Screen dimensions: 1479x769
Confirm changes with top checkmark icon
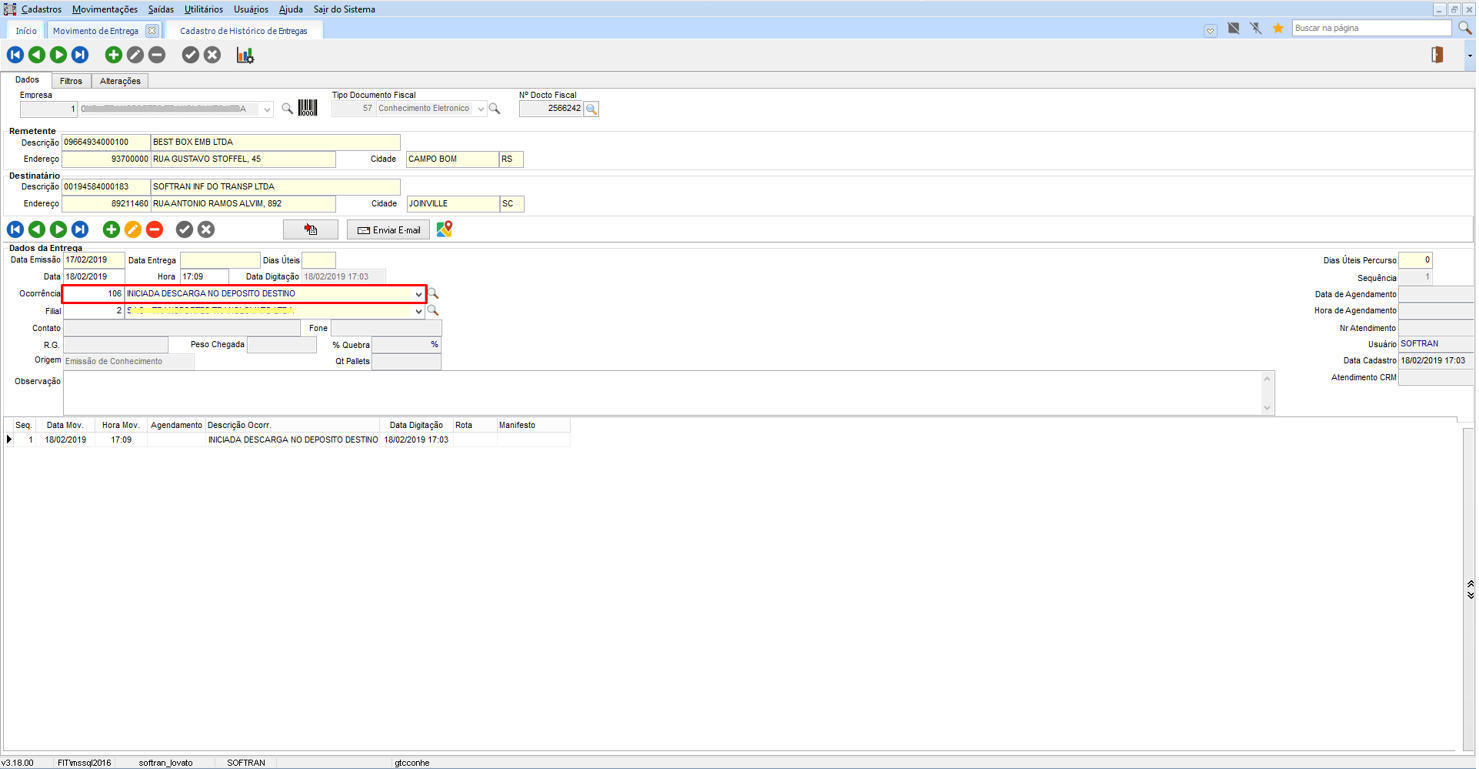(x=190, y=55)
